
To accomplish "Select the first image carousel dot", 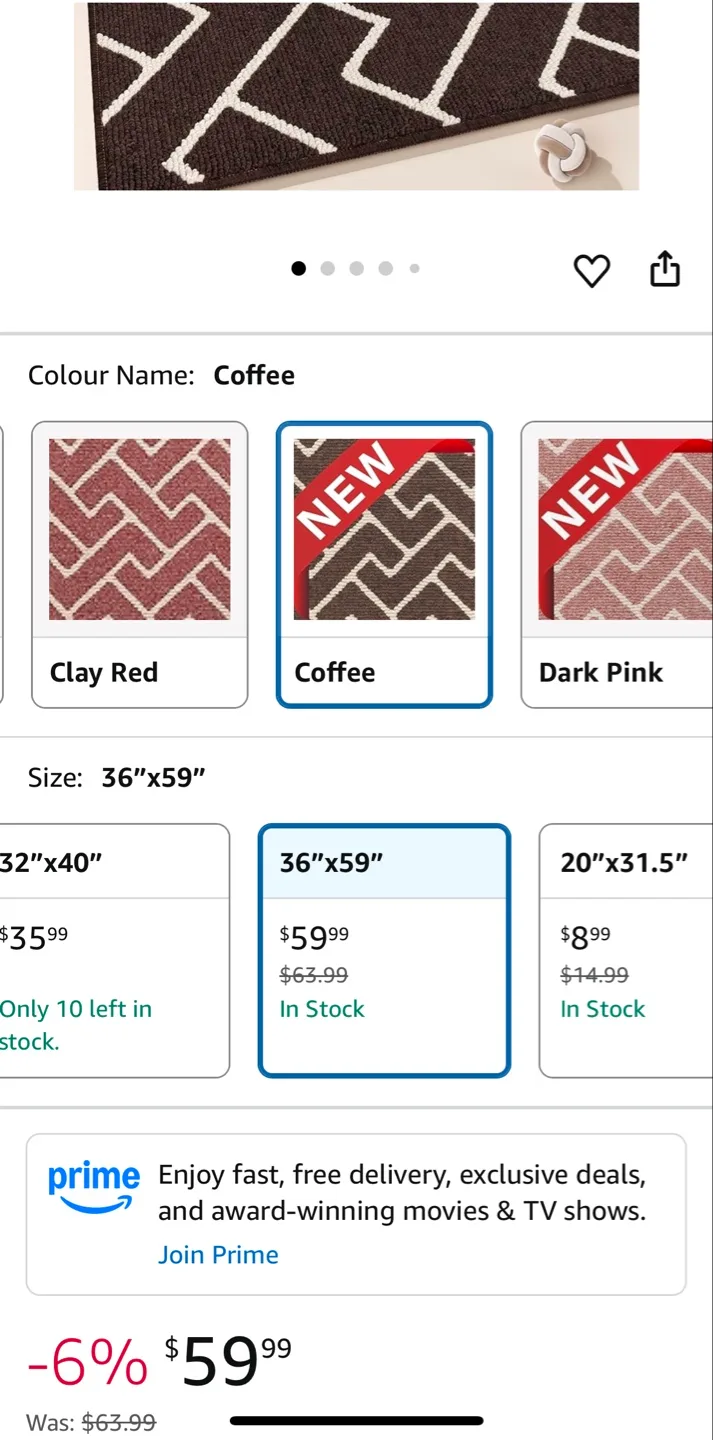I will 298,268.
